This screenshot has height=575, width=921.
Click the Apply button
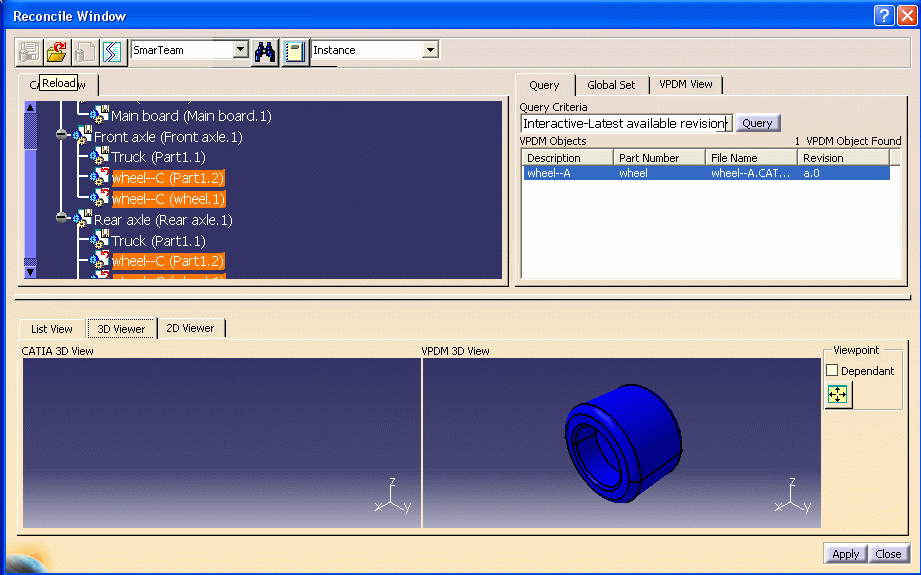[845, 554]
